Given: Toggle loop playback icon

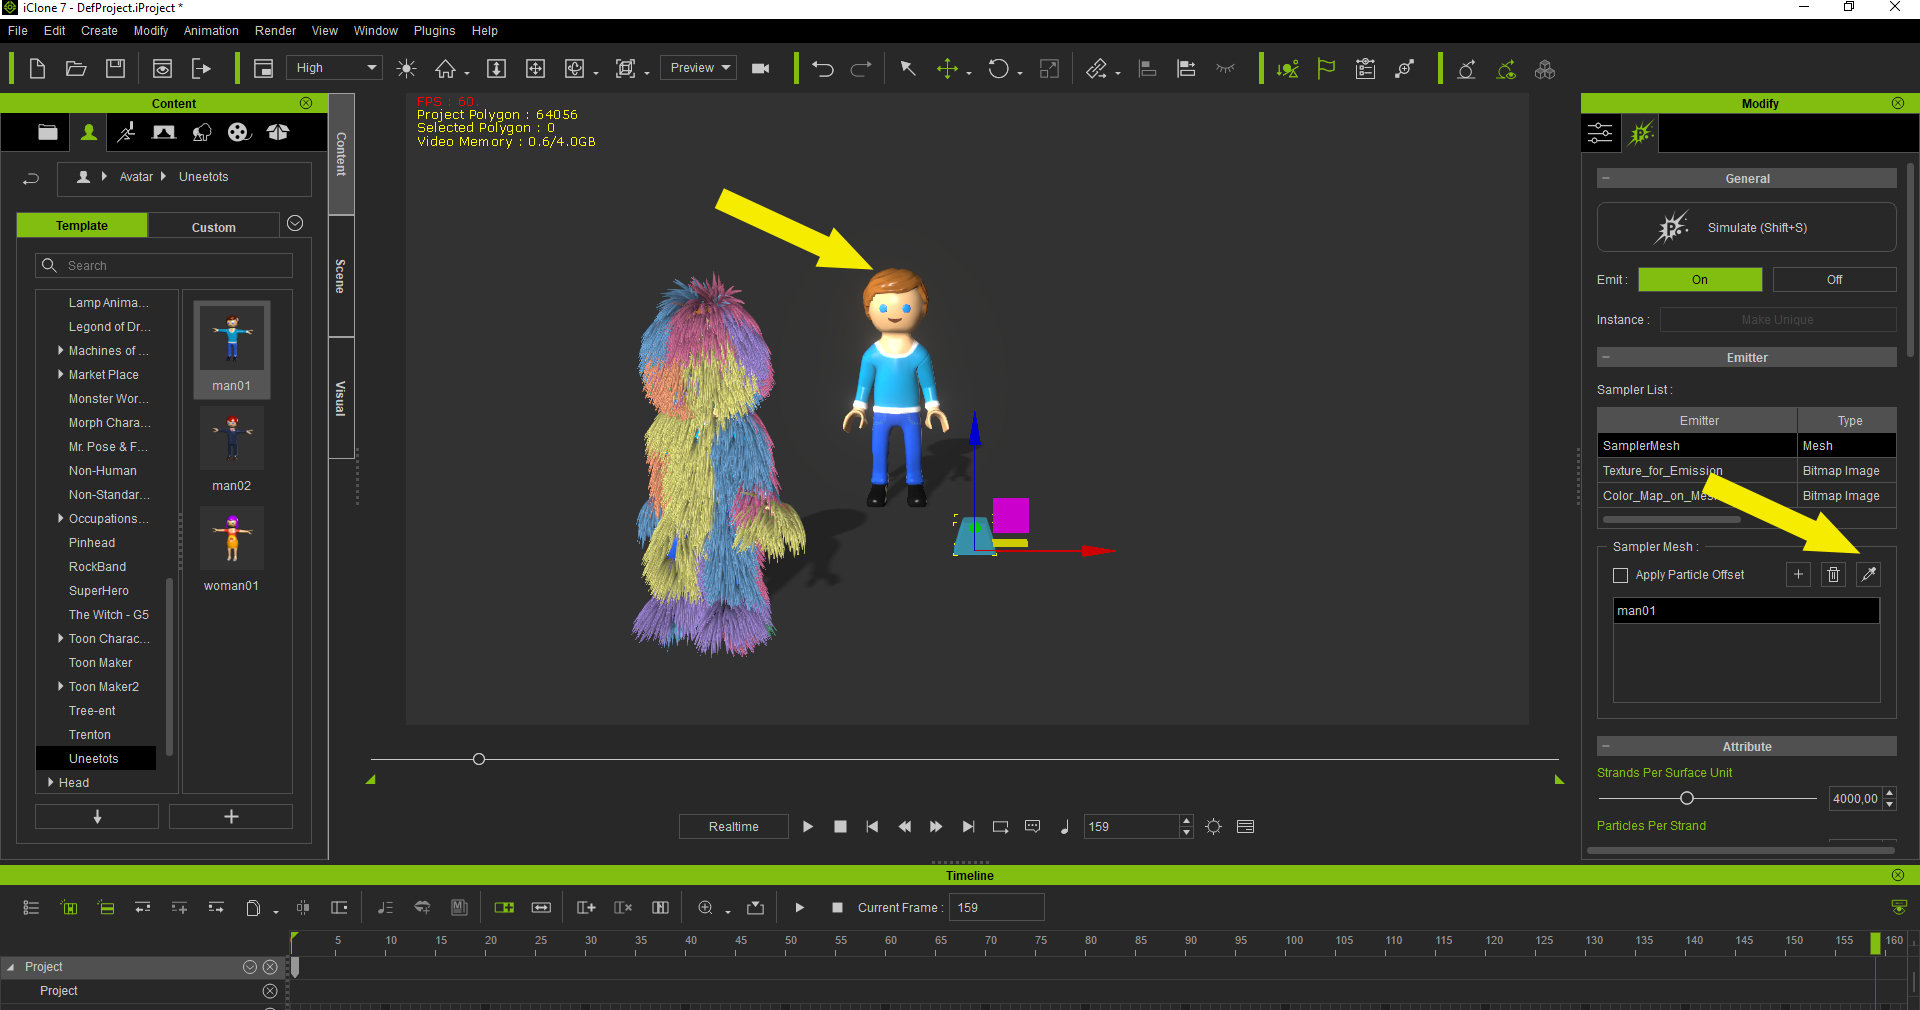Looking at the screenshot, I should point(1000,827).
